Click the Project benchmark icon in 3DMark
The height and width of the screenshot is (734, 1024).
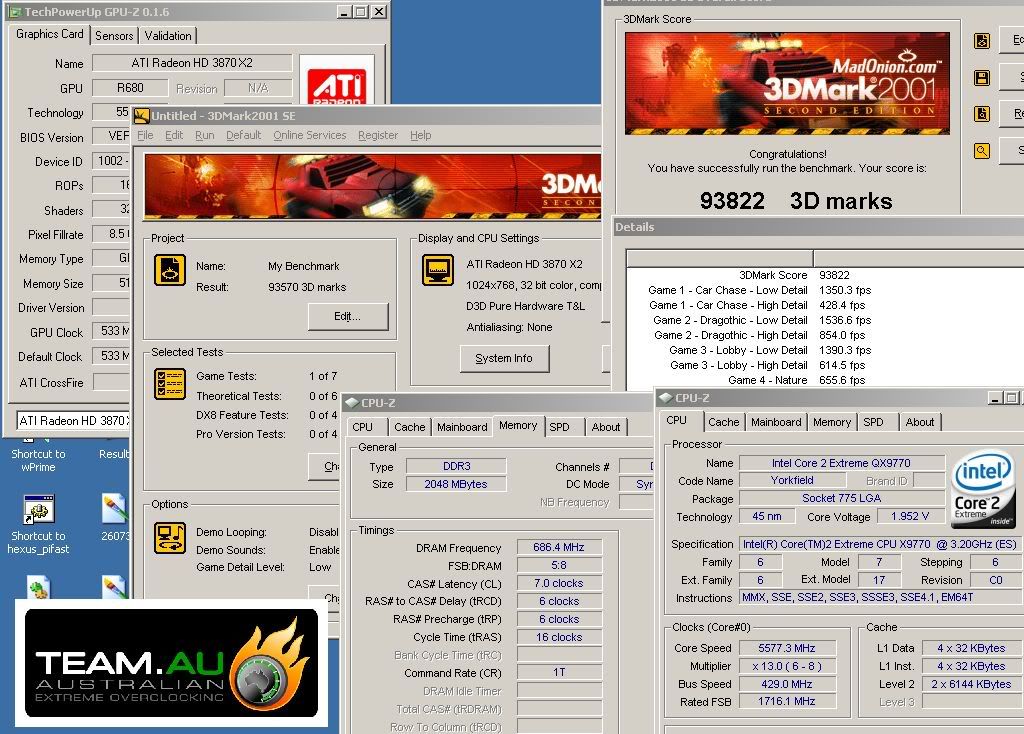click(170, 270)
